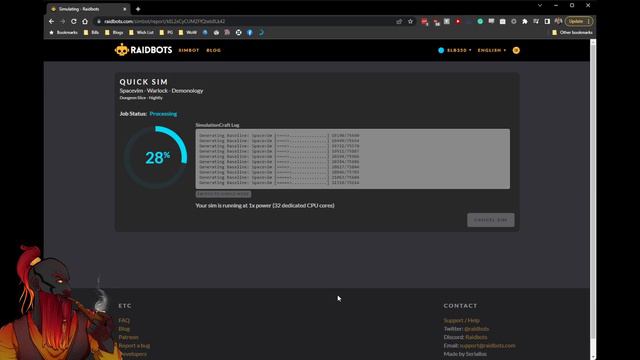
Task: Open the Wish List bookmark folder
Action: point(141,32)
